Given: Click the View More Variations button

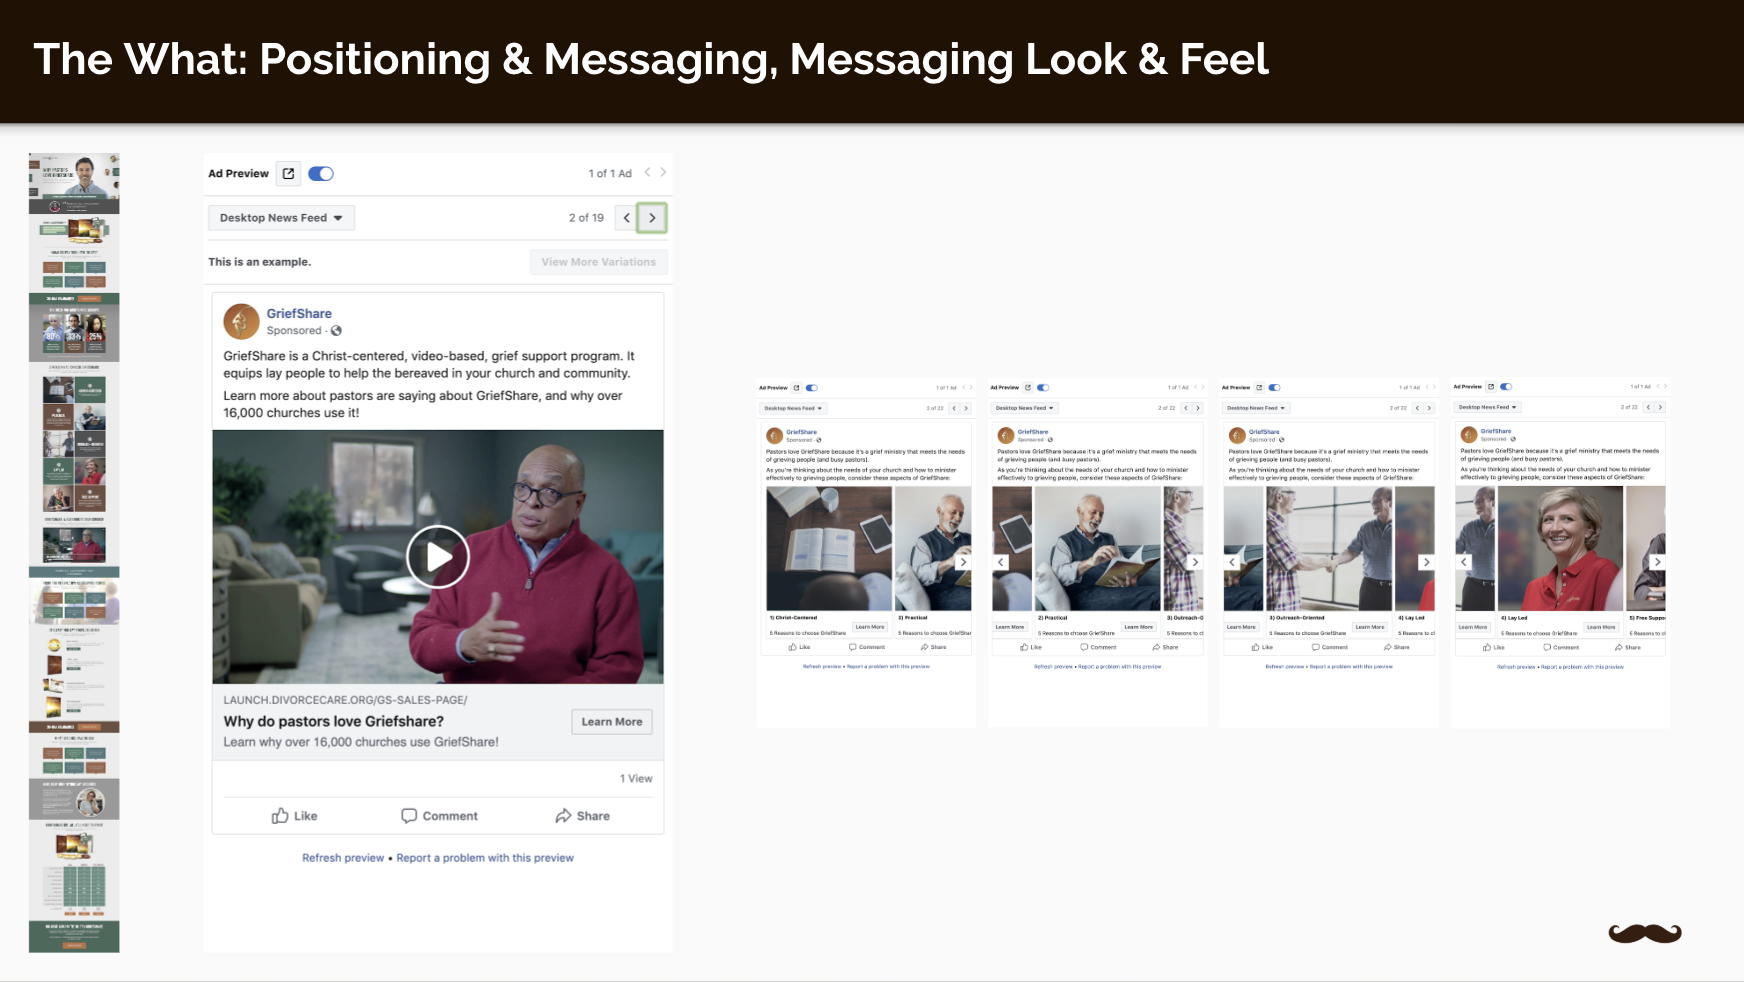Looking at the screenshot, I should click(598, 262).
